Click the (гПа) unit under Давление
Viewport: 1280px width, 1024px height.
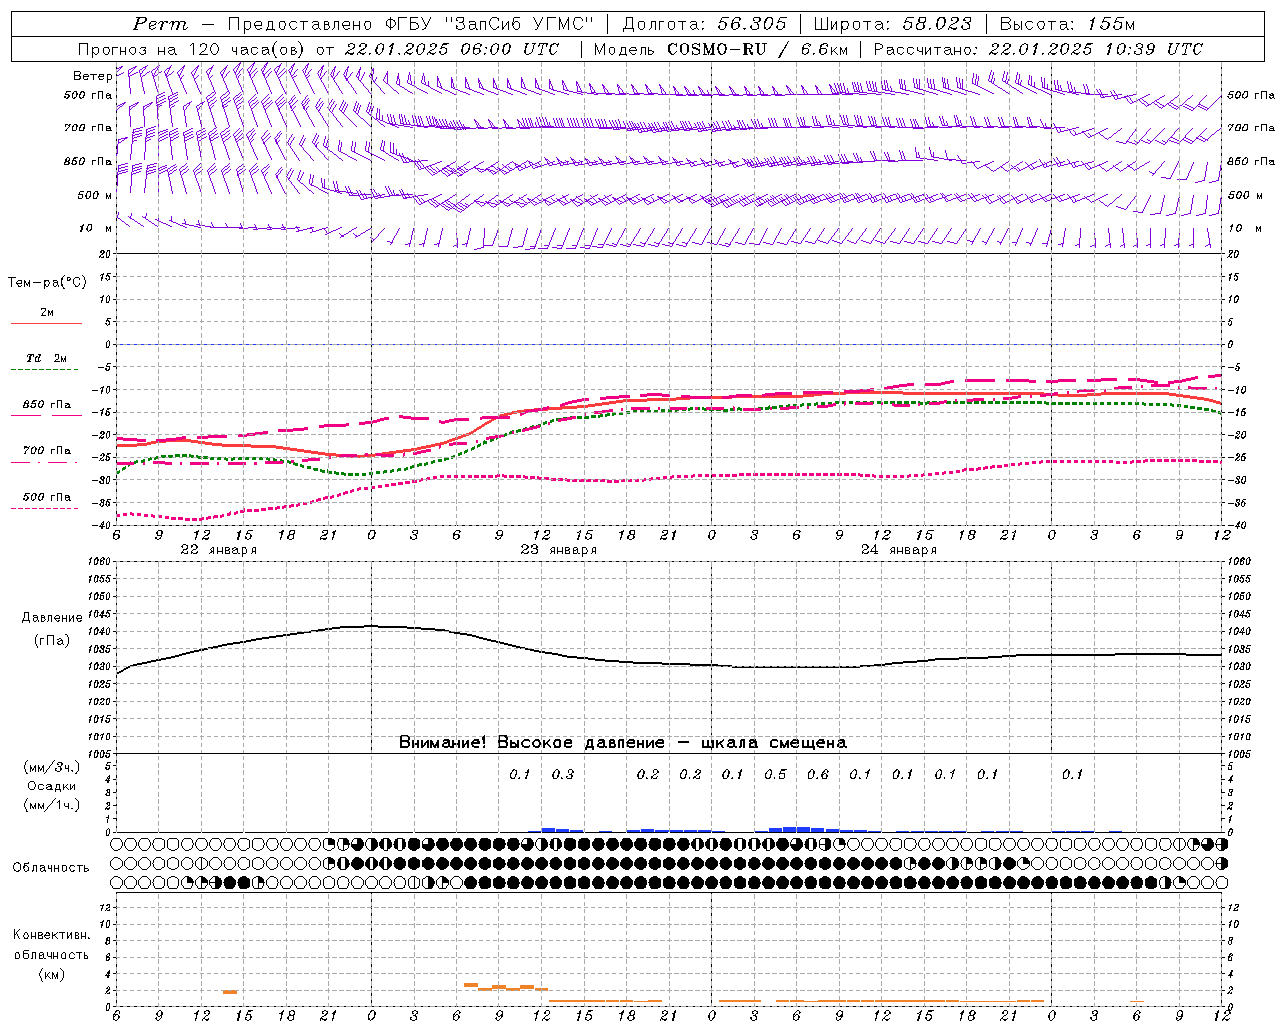[51, 641]
